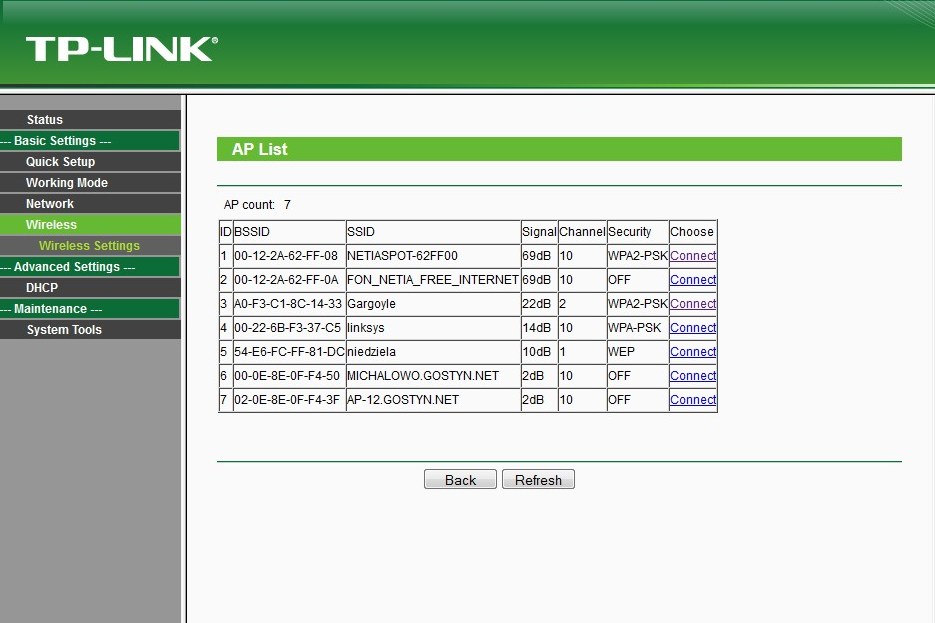This screenshot has width=935, height=623.
Task: Connect to AP-12.GOSTYN.NET network
Action: [x=693, y=400]
